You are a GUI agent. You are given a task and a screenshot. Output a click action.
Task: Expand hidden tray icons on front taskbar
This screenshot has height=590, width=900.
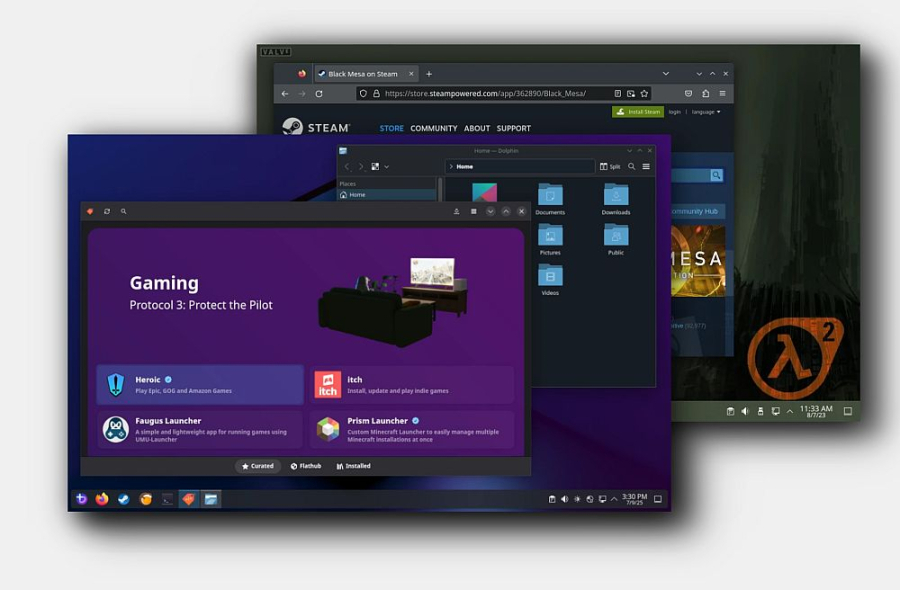tap(614, 499)
